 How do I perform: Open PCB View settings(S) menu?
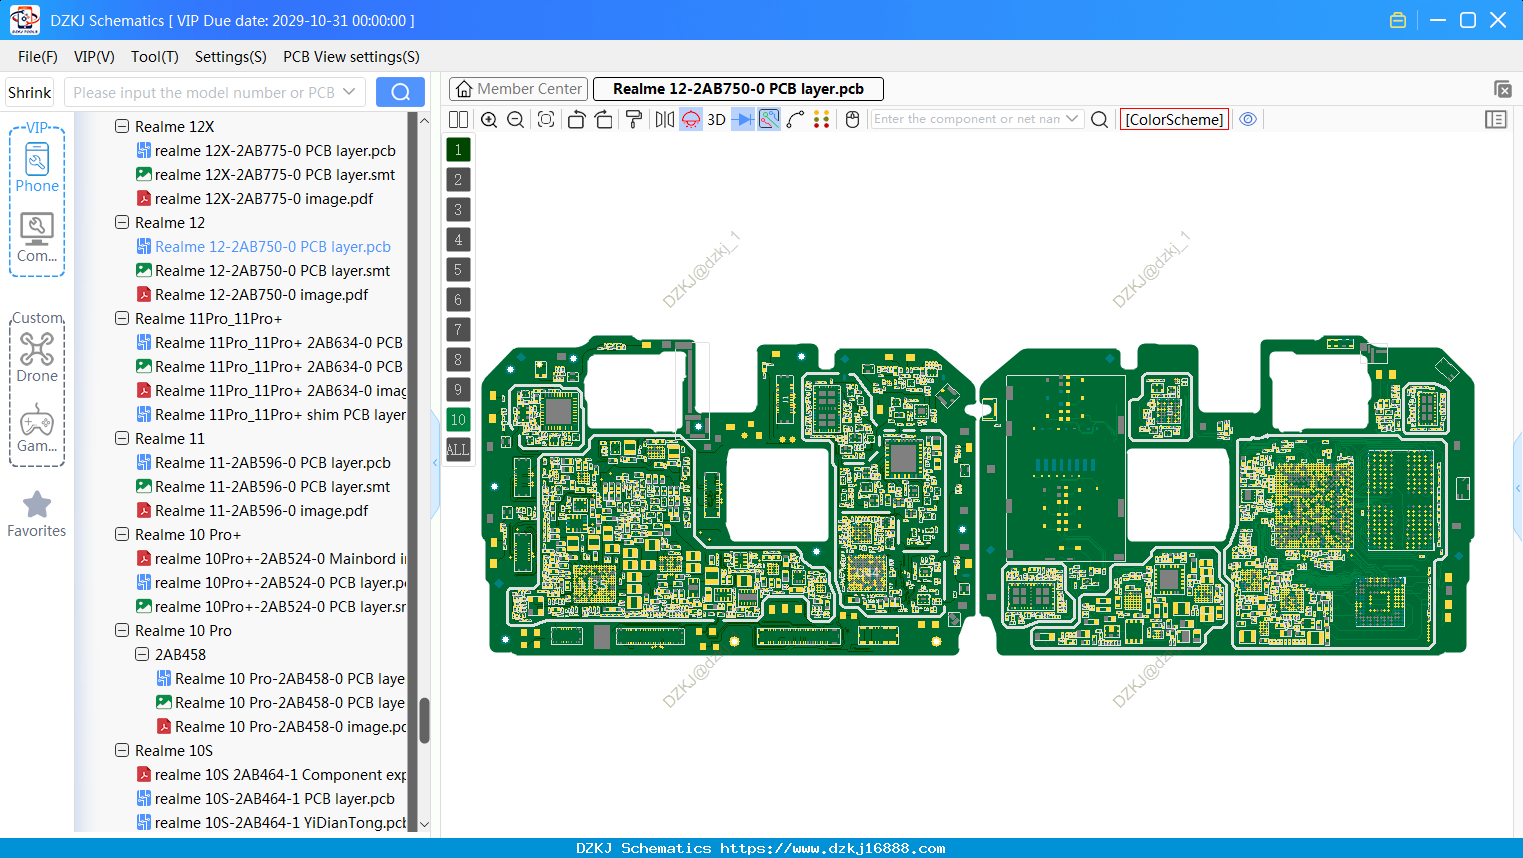pyautogui.click(x=351, y=57)
